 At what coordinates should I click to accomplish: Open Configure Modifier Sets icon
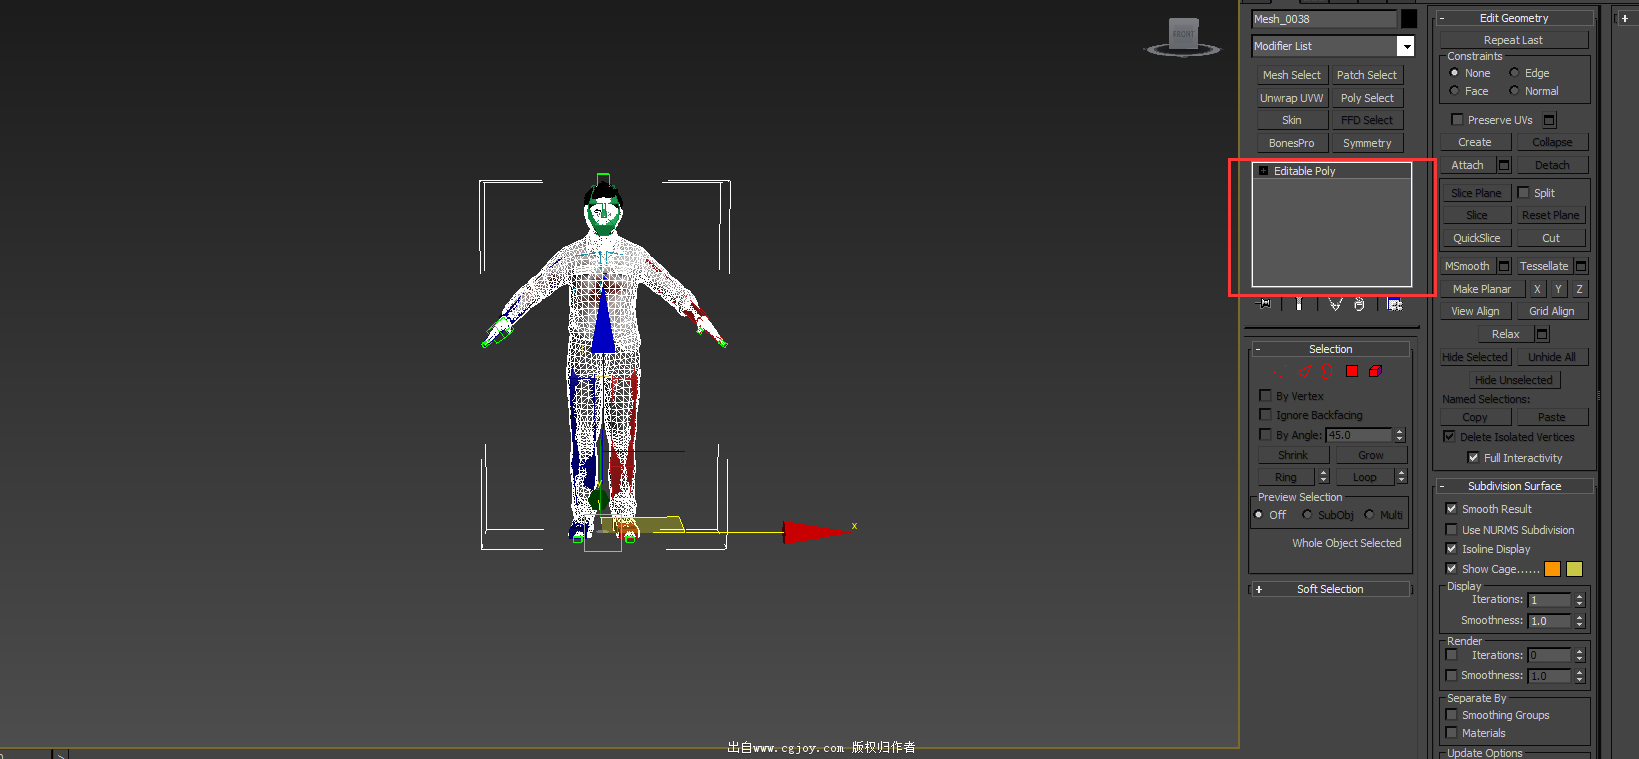[x=1395, y=304]
